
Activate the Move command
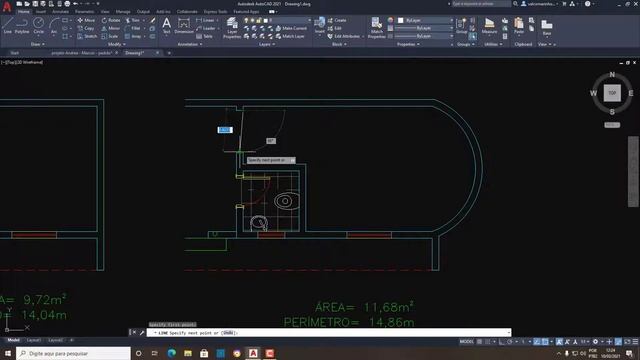pos(86,20)
